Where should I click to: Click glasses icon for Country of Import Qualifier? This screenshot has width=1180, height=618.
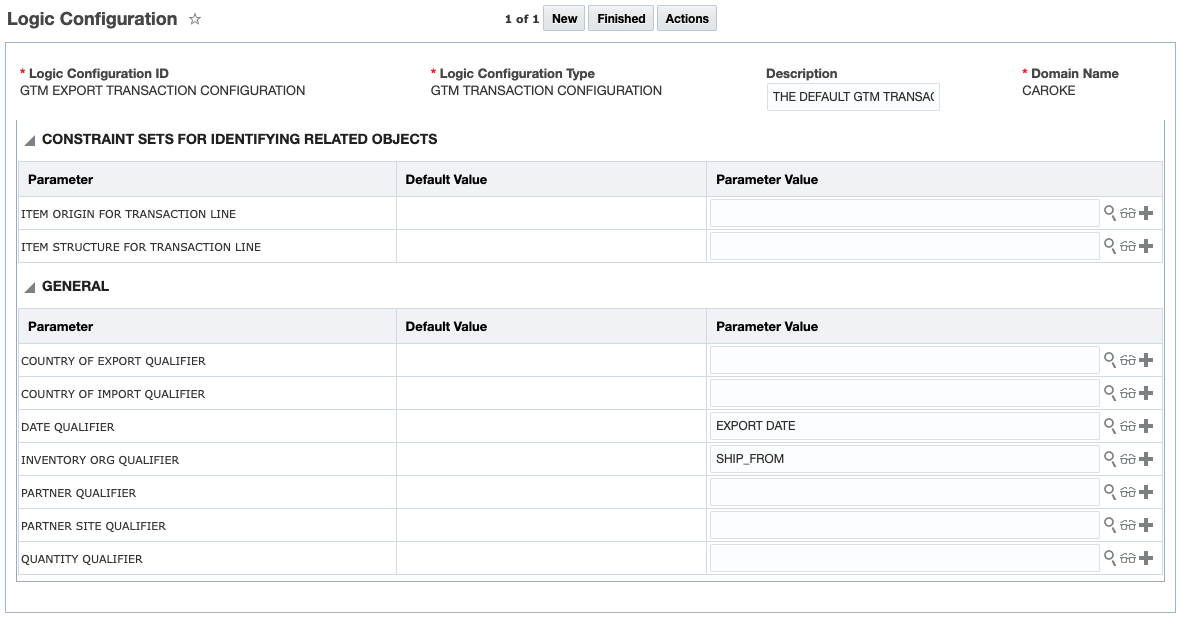tap(1128, 393)
